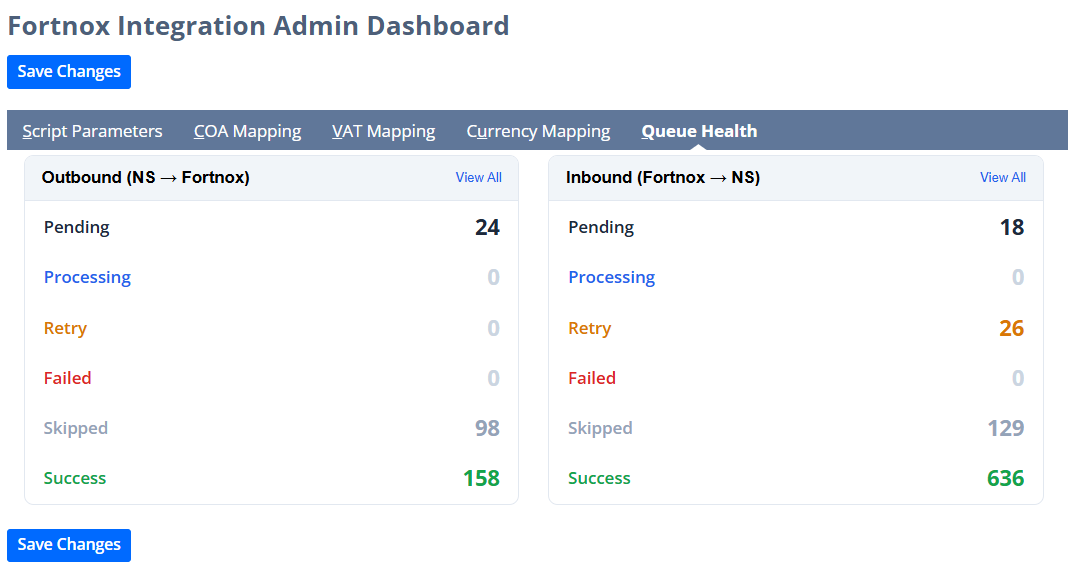
Task: Click Inbound Skipped label
Action: click(600, 428)
